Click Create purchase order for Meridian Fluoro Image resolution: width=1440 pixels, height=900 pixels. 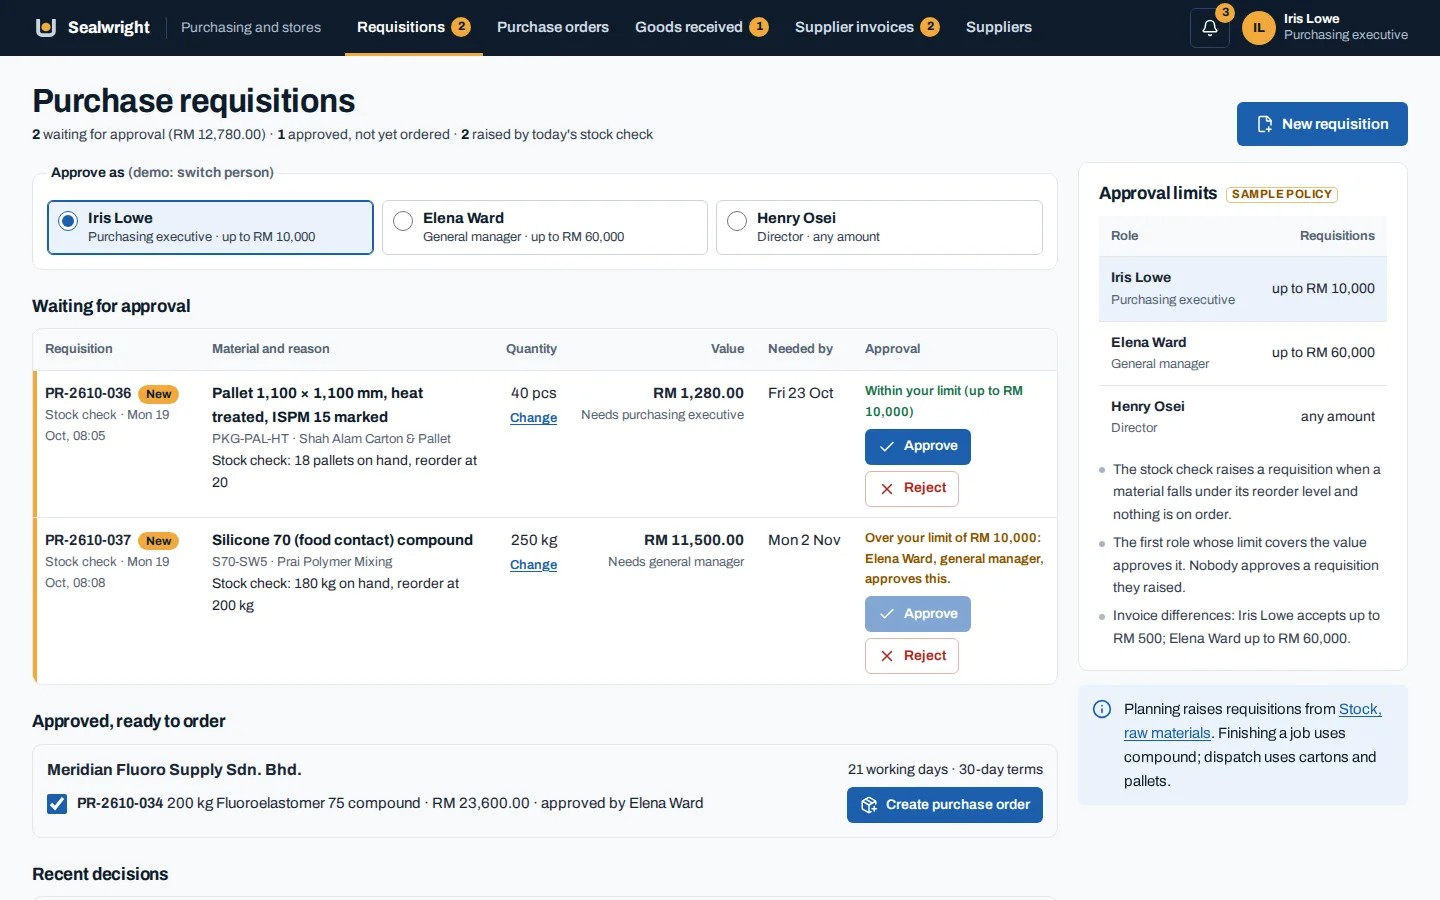tap(945, 805)
